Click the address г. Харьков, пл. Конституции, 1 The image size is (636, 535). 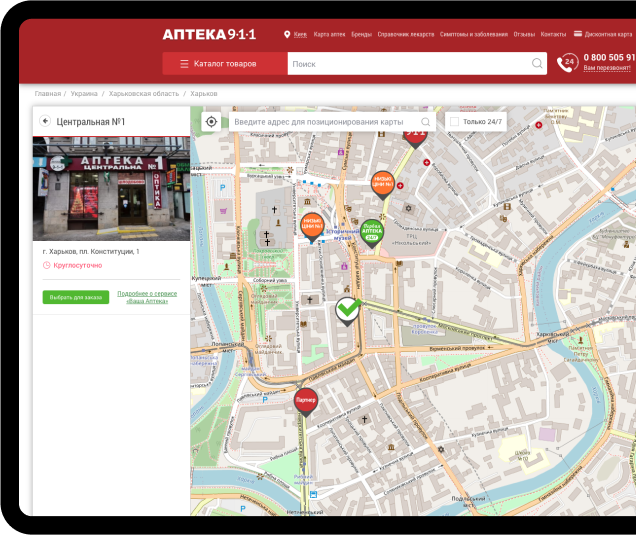click(91, 251)
